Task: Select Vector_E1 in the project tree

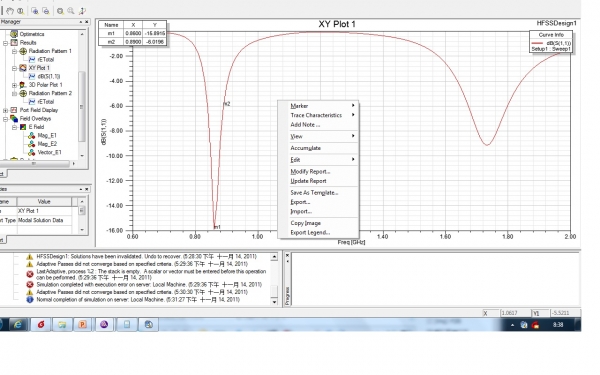Action: tap(49, 152)
